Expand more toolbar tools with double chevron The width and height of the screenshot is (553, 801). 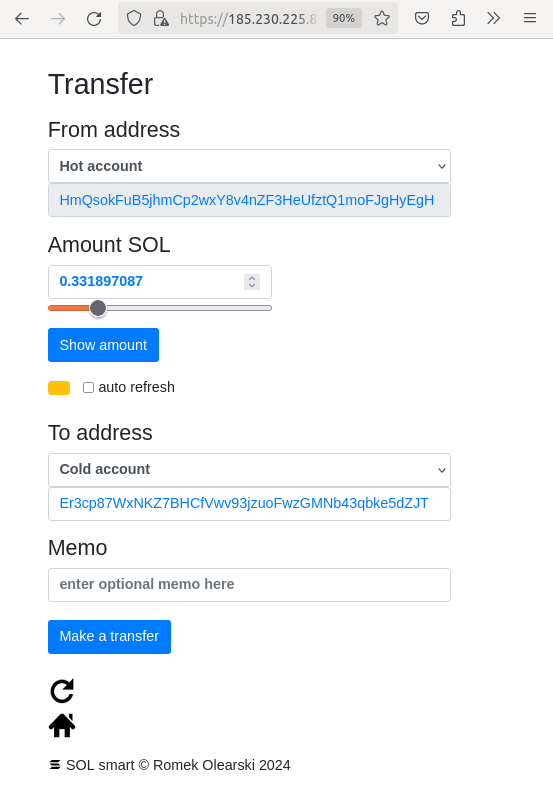point(493,19)
